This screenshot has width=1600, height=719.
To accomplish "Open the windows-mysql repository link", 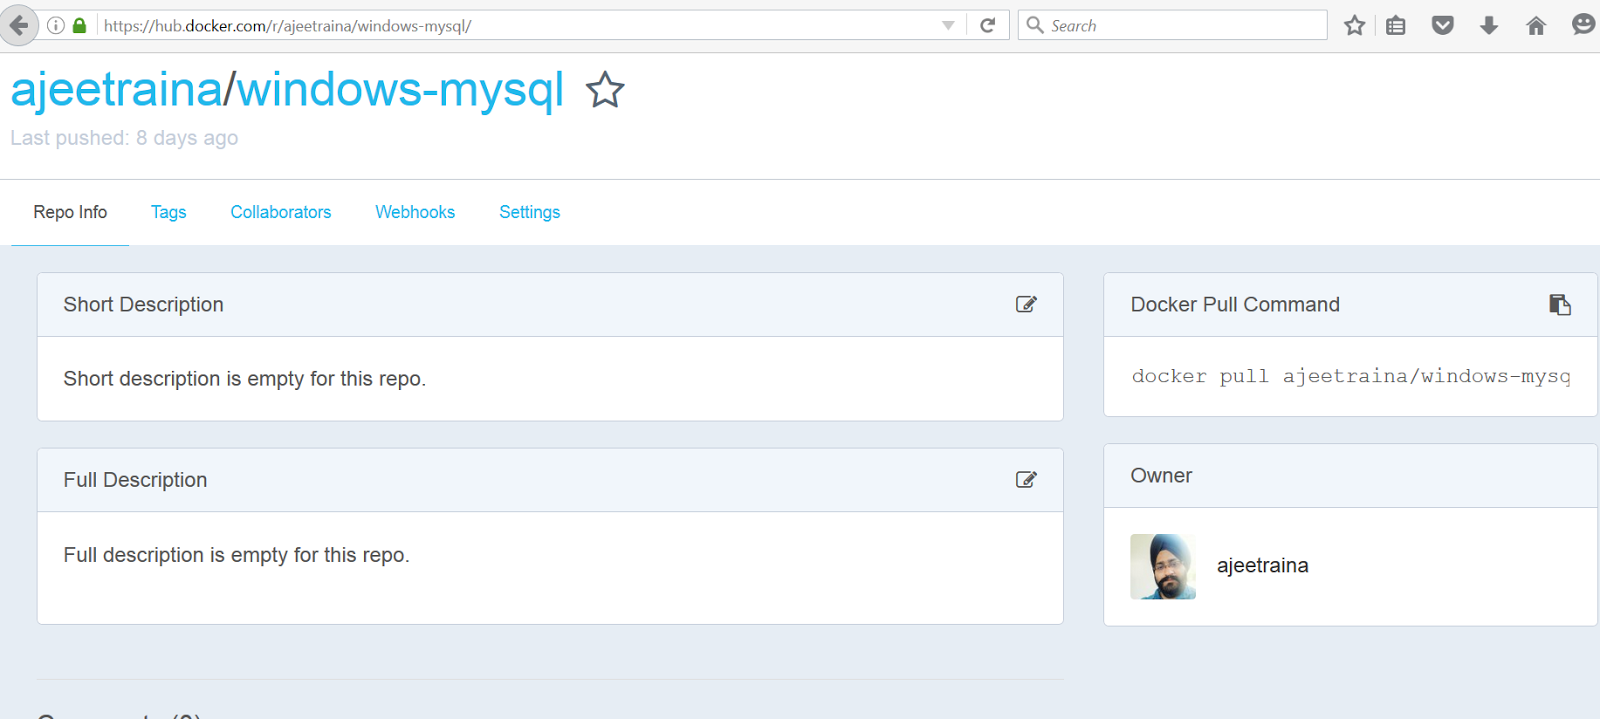I will pos(400,89).
